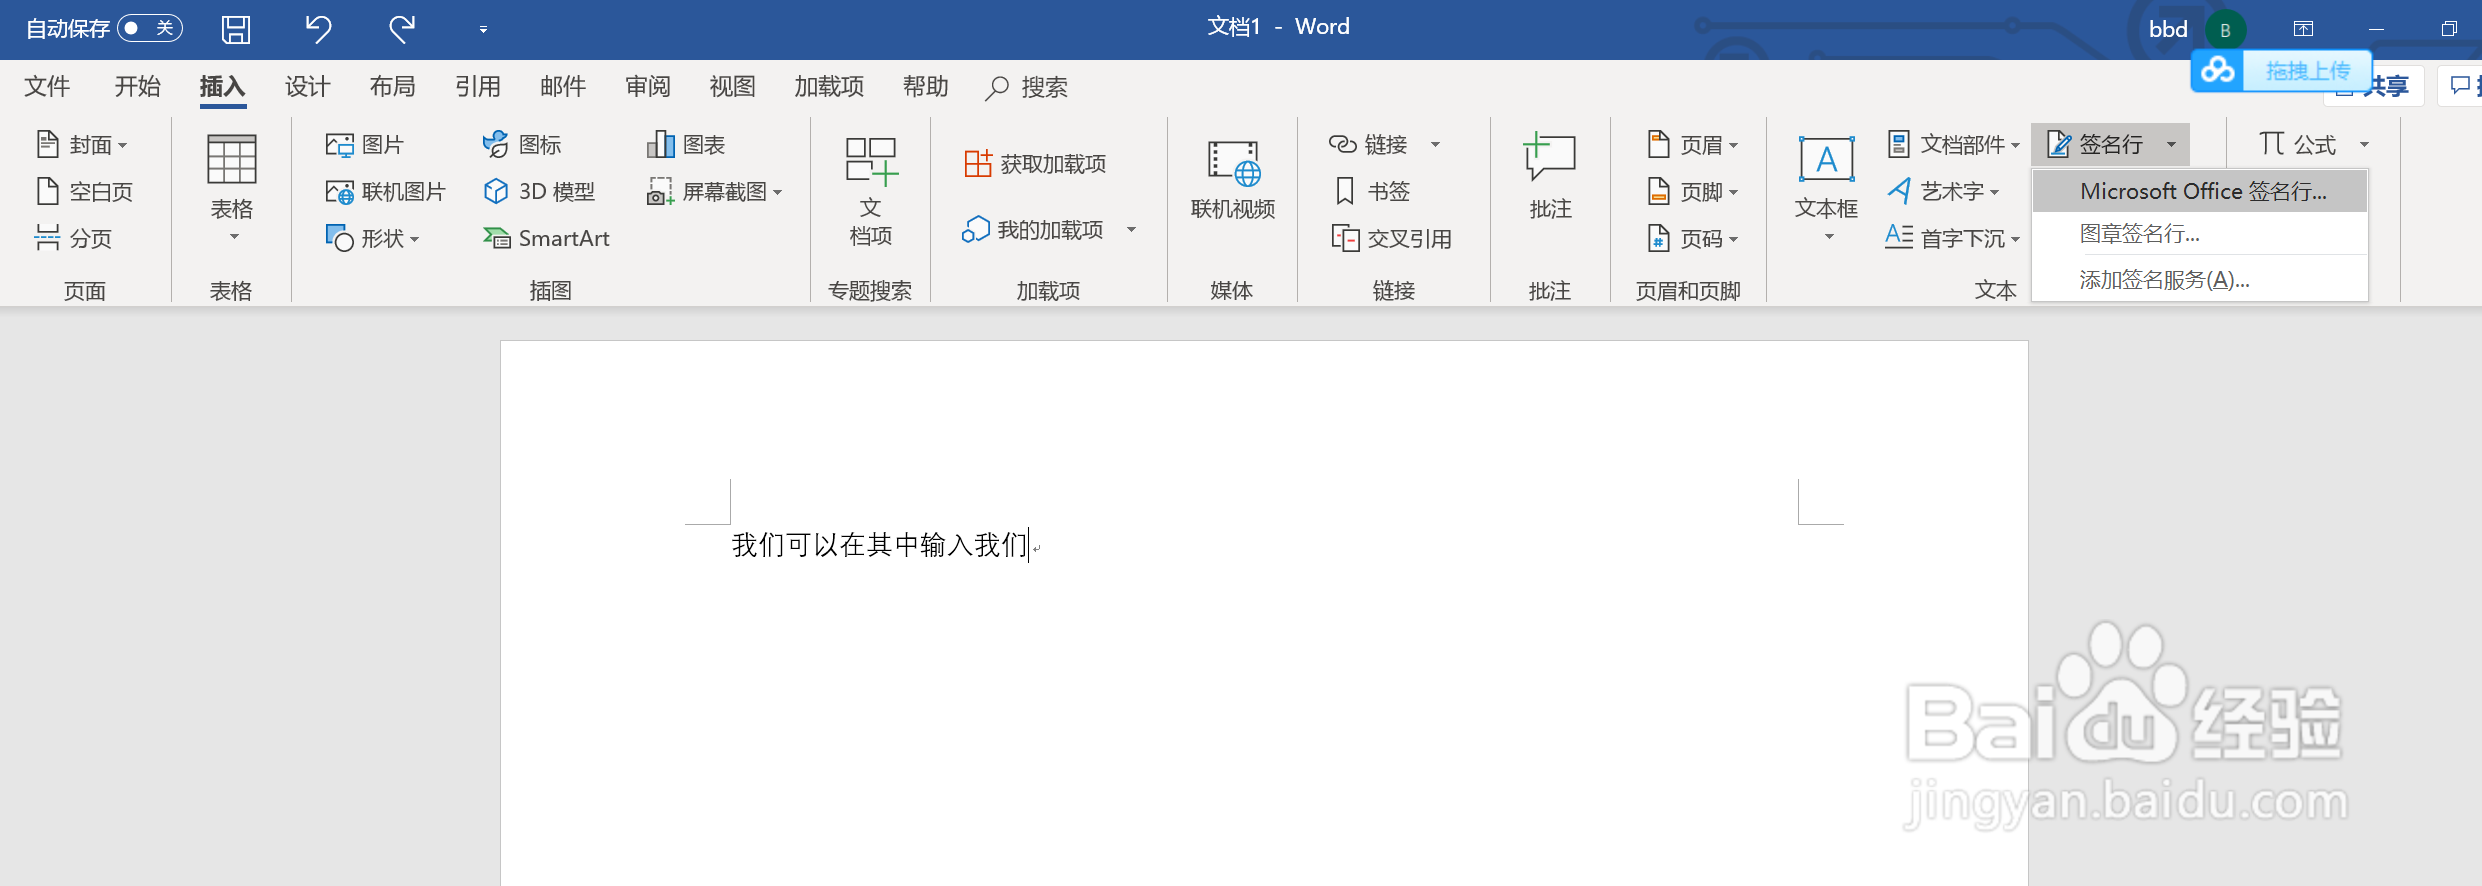Open the 形状 shapes dropdown
This screenshot has width=2482, height=886.
tap(372, 238)
